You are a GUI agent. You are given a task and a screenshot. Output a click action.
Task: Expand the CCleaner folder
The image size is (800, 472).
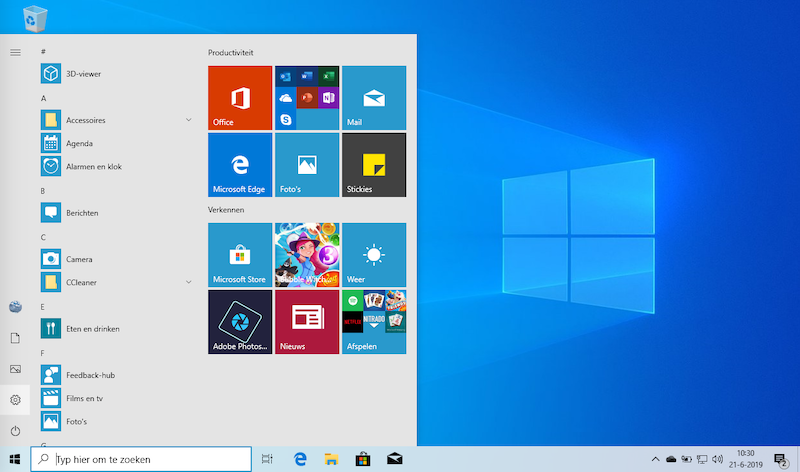(x=189, y=282)
